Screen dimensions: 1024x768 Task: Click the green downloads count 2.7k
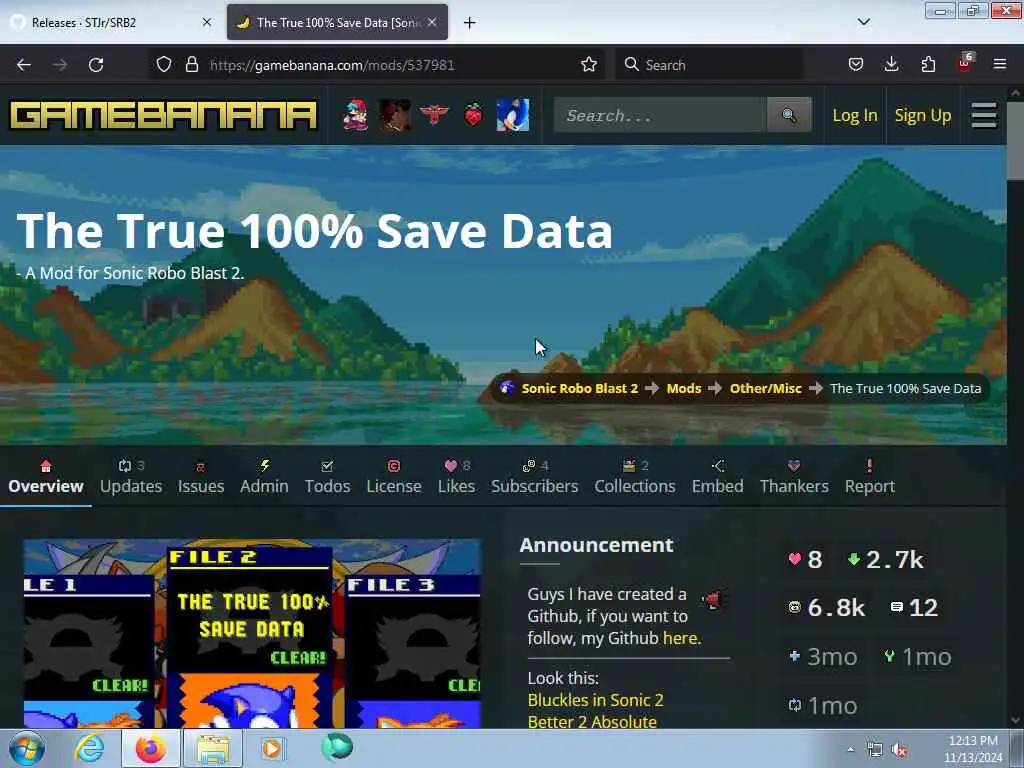point(886,560)
